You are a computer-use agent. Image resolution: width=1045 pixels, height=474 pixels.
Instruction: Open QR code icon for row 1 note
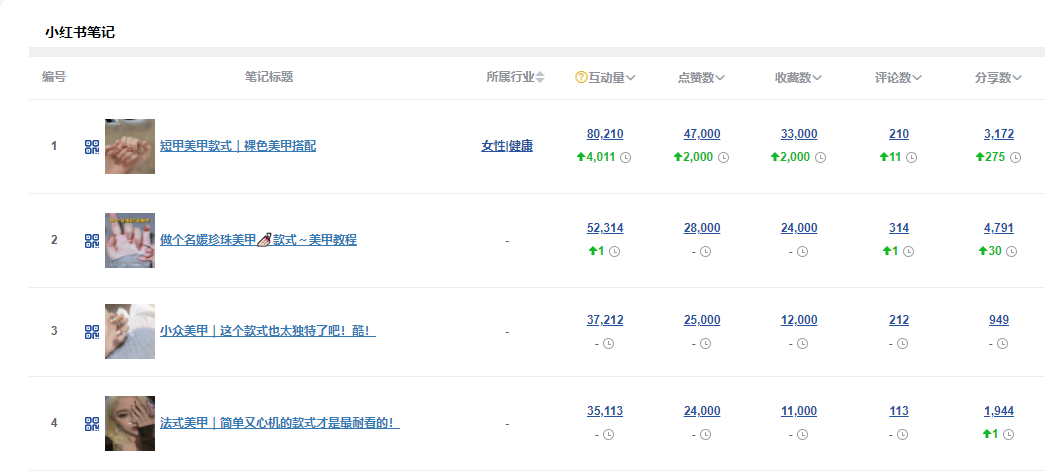coord(92,147)
